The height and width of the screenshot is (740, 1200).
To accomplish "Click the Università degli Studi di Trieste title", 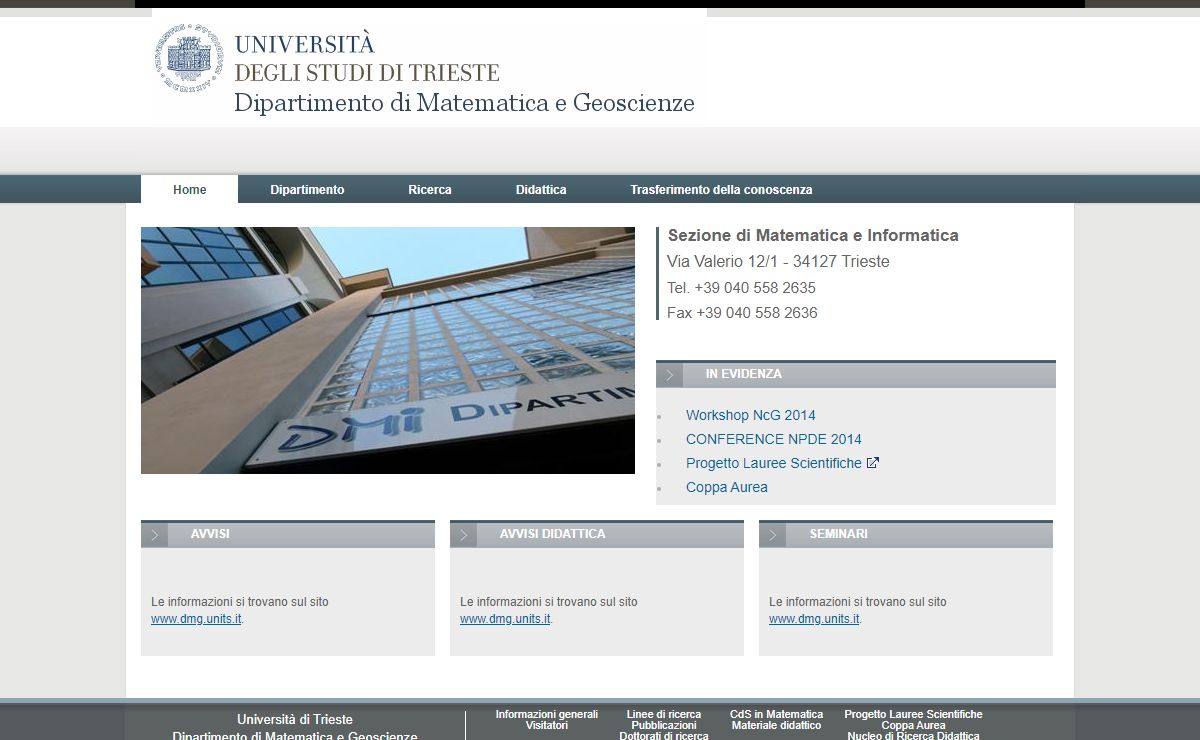I will click(366, 58).
